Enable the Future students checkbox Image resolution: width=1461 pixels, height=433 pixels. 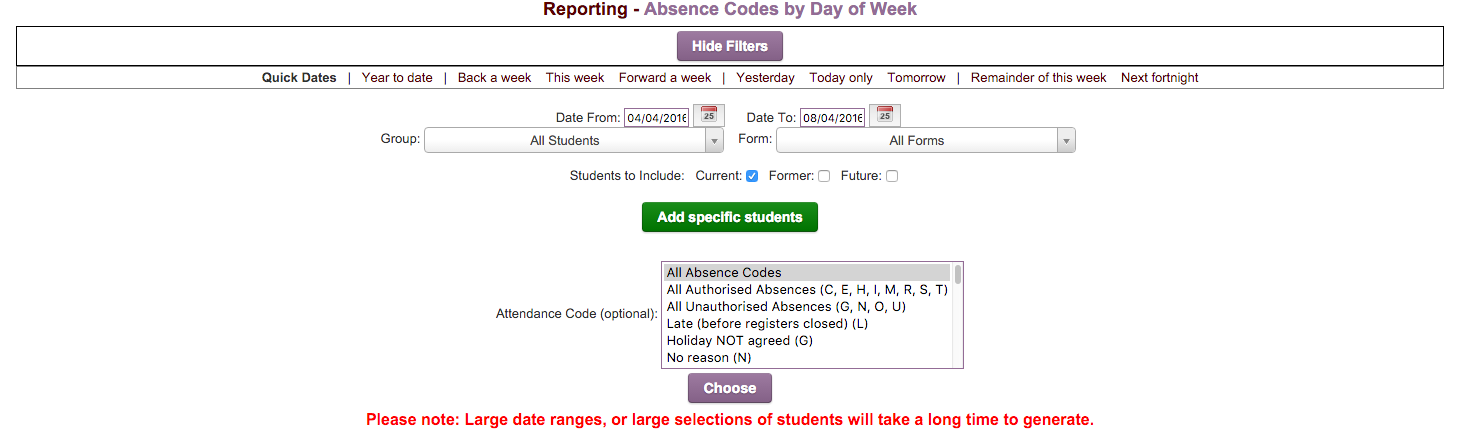(892, 177)
